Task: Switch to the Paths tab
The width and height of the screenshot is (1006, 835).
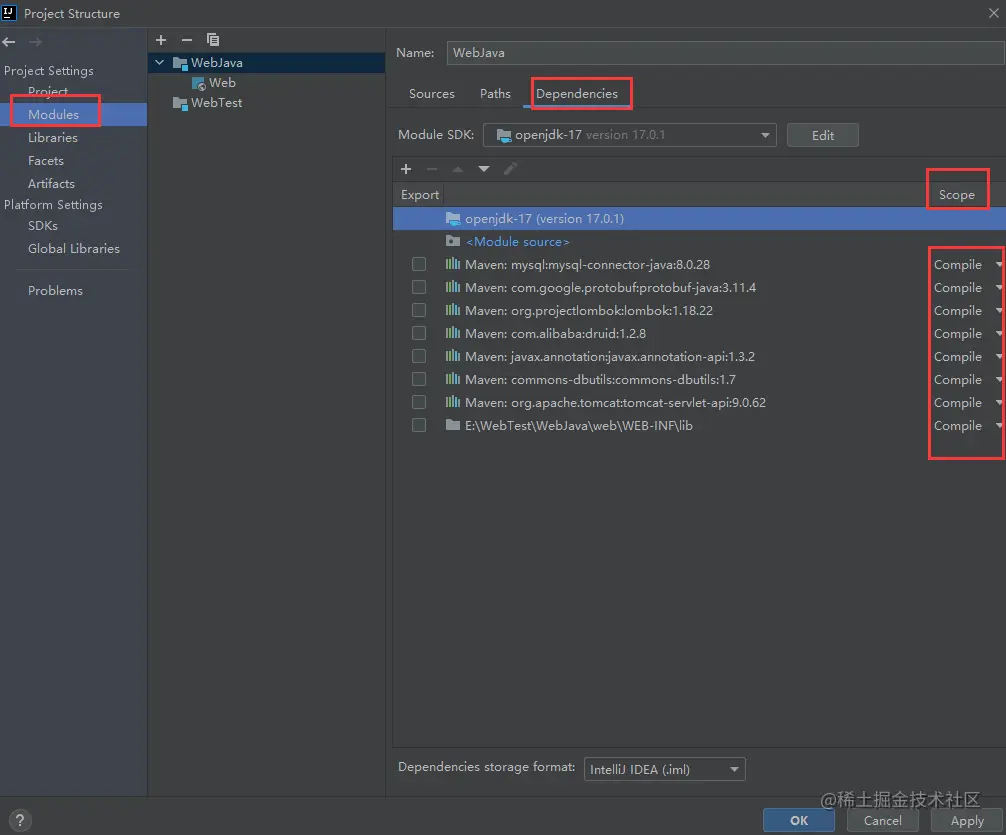Action: click(495, 94)
